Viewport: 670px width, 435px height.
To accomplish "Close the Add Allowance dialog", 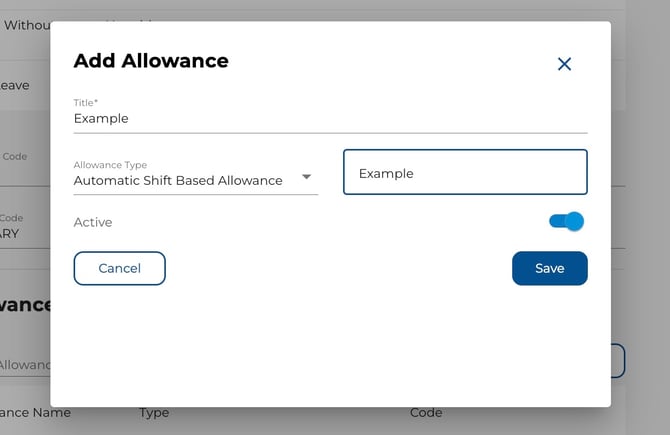I will [x=564, y=64].
